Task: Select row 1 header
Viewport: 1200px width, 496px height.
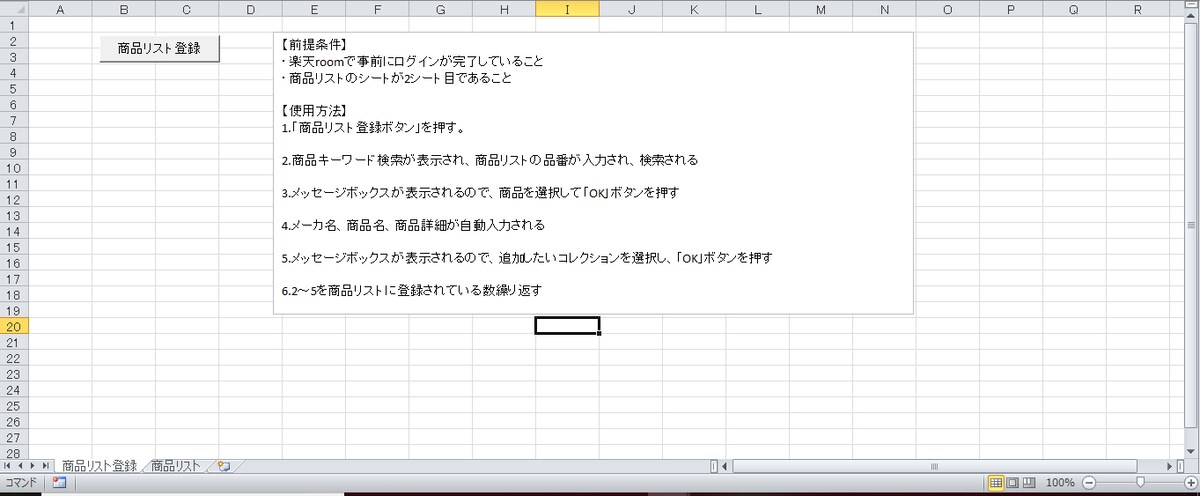Action: click(14, 25)
